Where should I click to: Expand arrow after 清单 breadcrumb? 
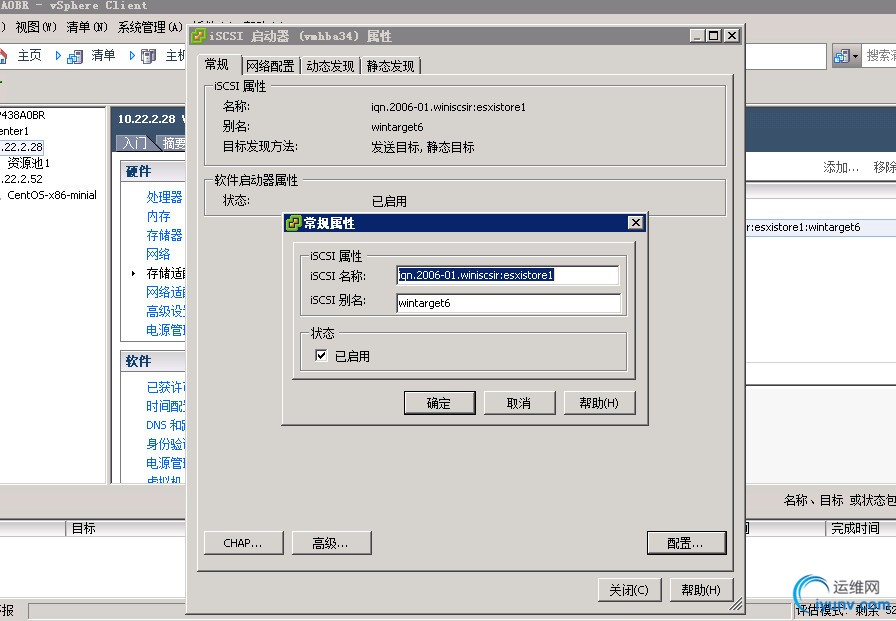click(132, 55)
